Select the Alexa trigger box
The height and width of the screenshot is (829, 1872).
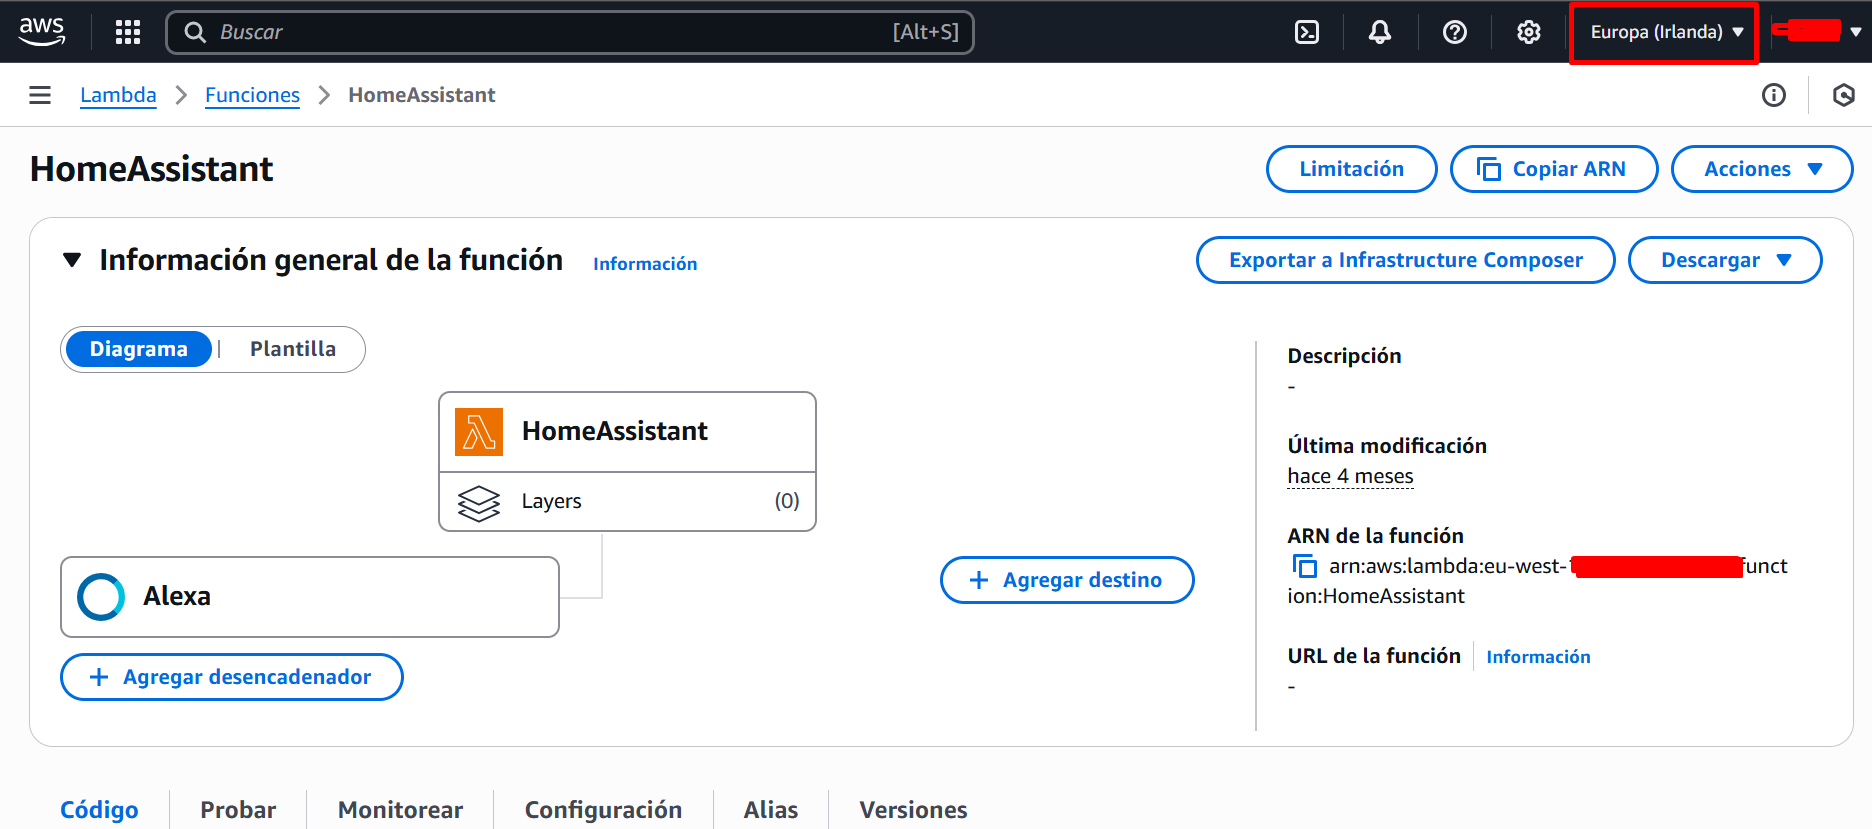(310, 597)
